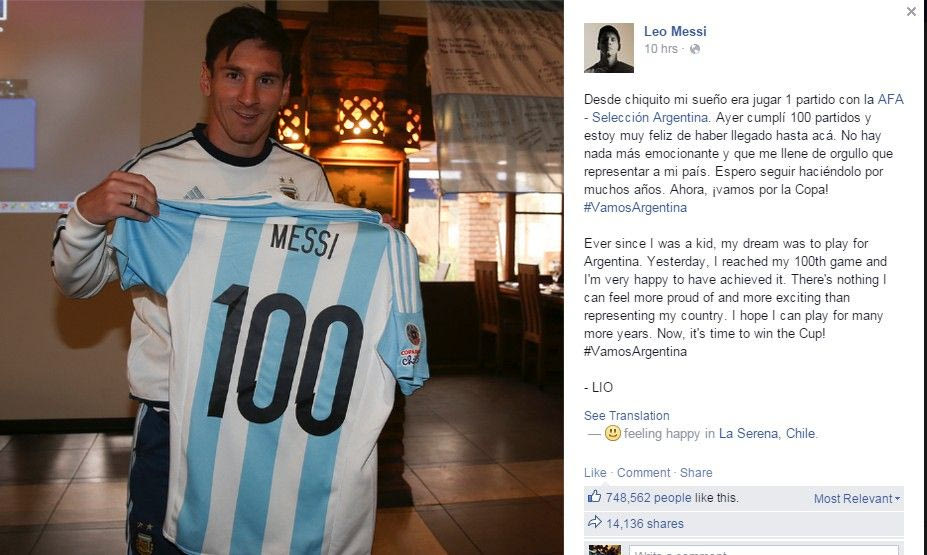Click the thumbs-up likes icon
Viewport: 927px width, 555px height.
point(594,497)
